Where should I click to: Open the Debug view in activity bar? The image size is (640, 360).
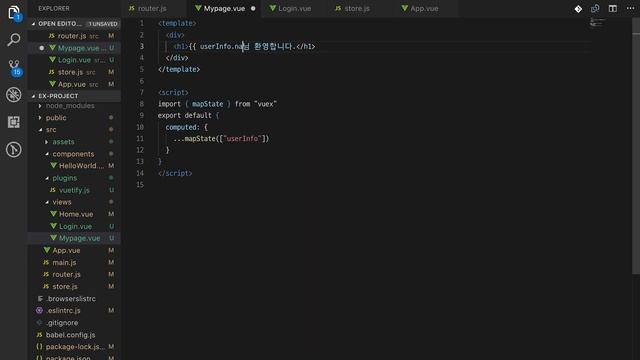click(x=13, y=95)
